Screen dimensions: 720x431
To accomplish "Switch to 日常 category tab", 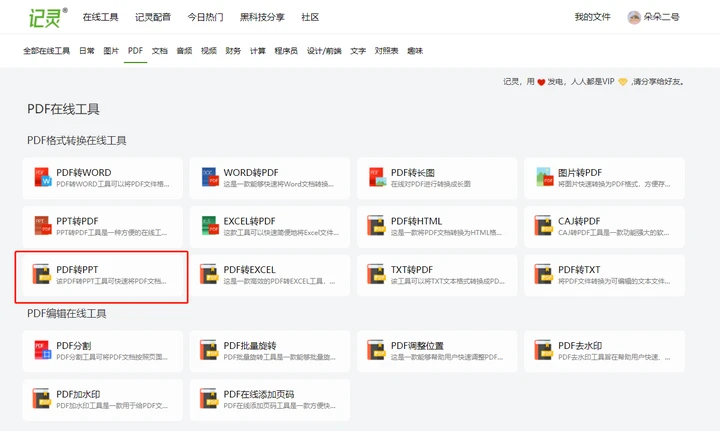I will click(x=87, y=51).
